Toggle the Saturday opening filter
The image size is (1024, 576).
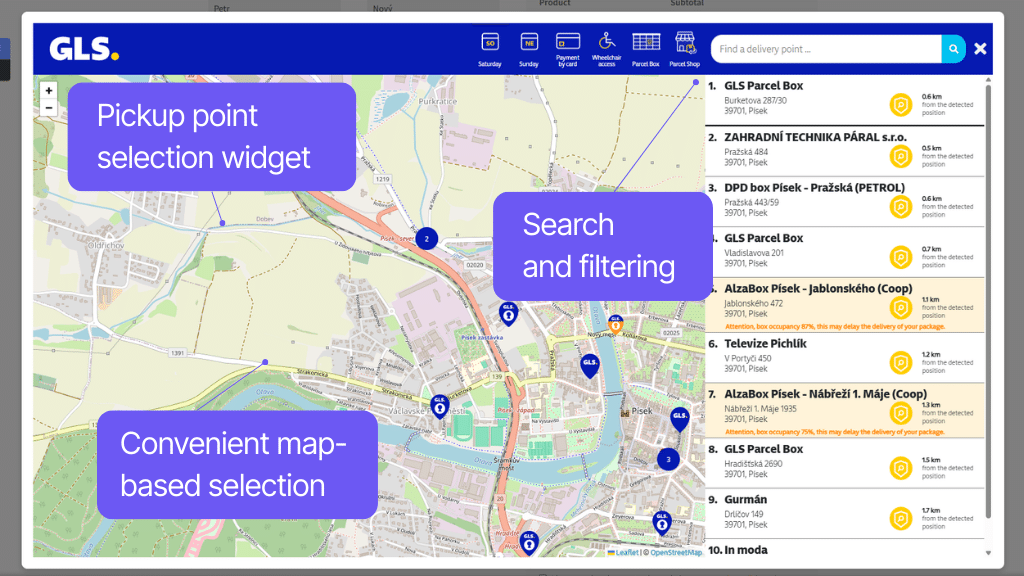(x=490, y=50)
